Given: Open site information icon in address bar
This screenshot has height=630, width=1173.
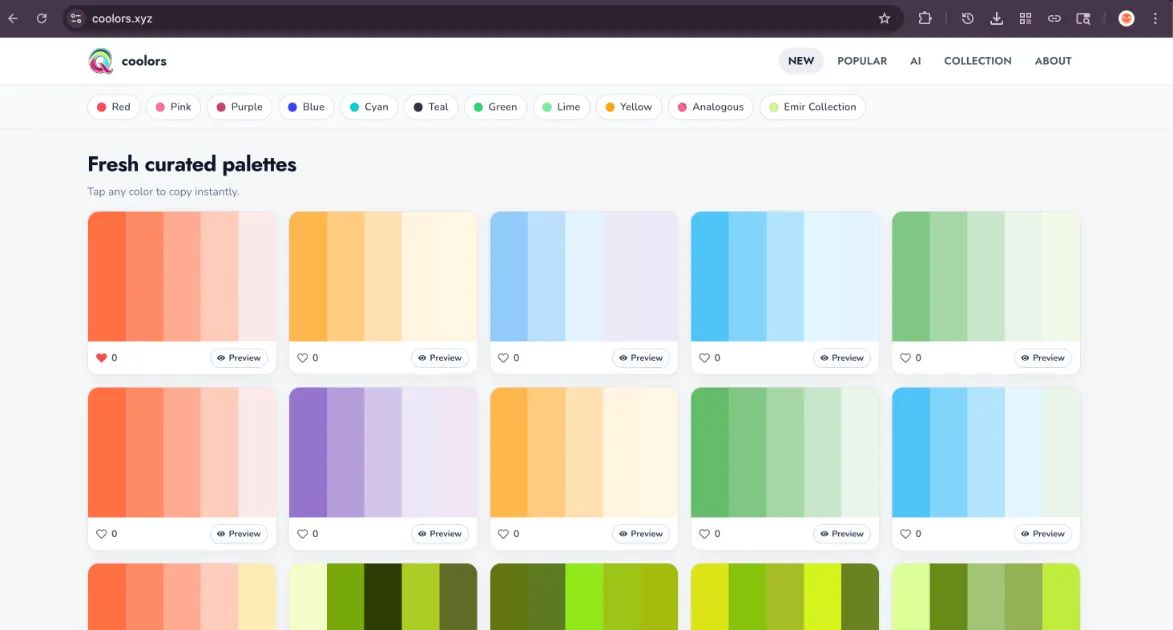Looking at the screenshot, I should (x=76, y=19).
